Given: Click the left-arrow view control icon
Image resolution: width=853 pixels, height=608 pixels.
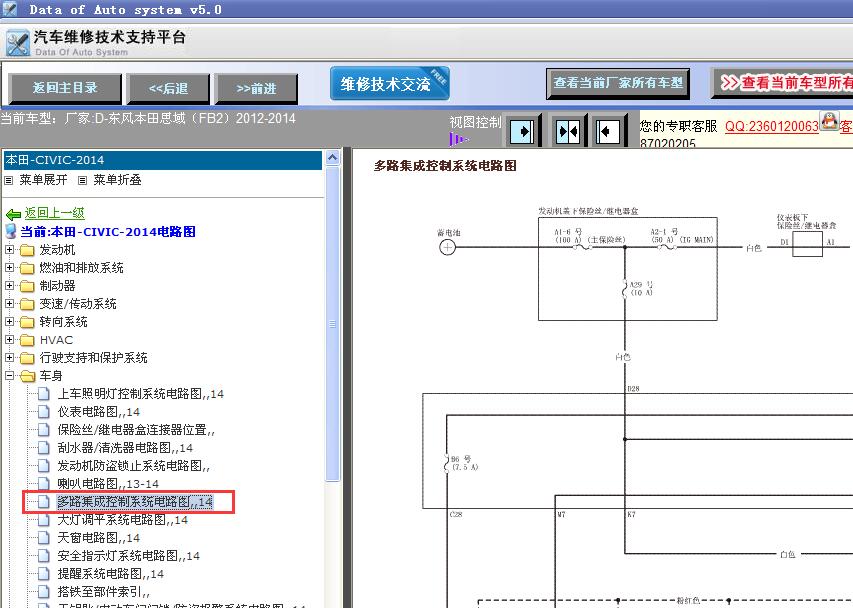Looking at the screenshot, I should pos(608,131).
